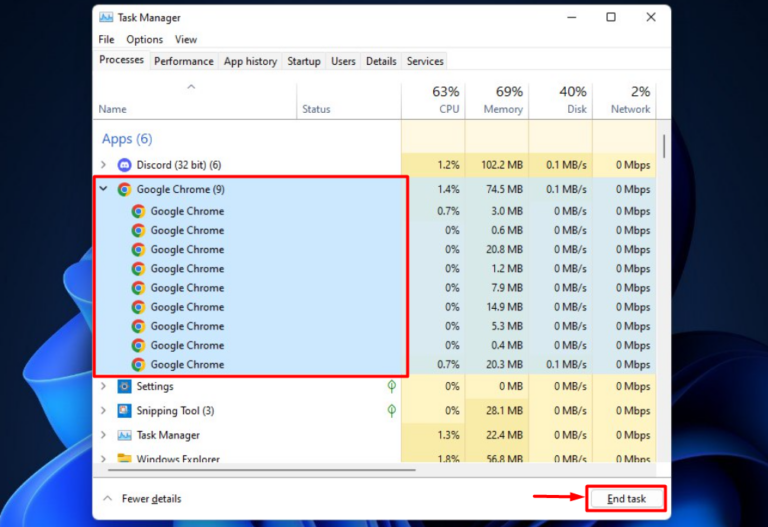
Task: Switch to the Performance tab
Action: pyautogui.click(x=184, y=61)
